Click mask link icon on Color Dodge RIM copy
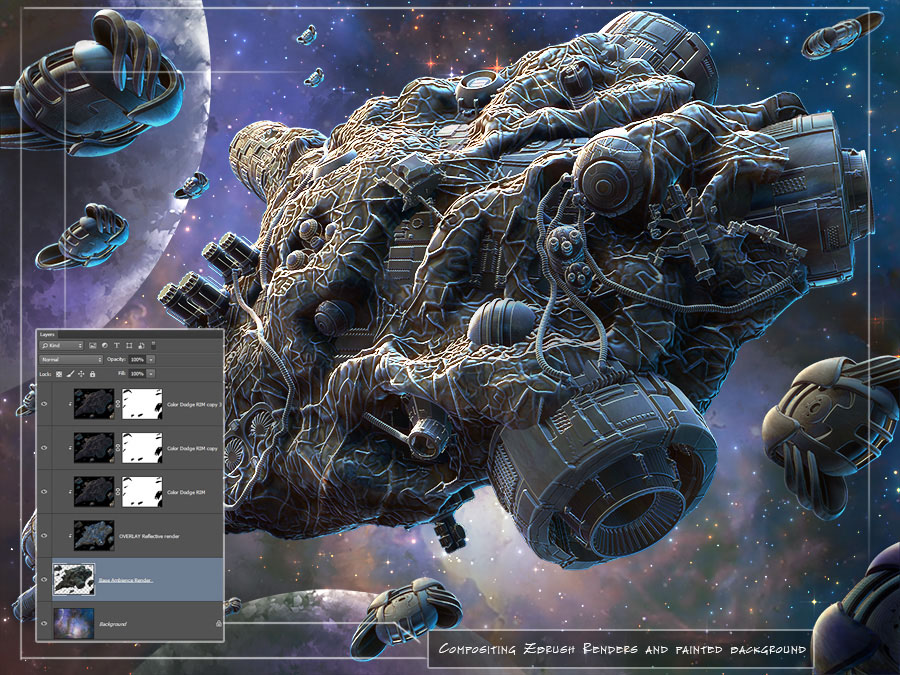 118,448
